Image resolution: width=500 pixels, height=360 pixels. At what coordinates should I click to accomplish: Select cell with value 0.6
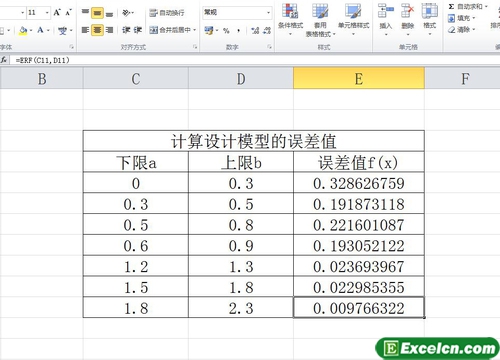coord(136,246)
